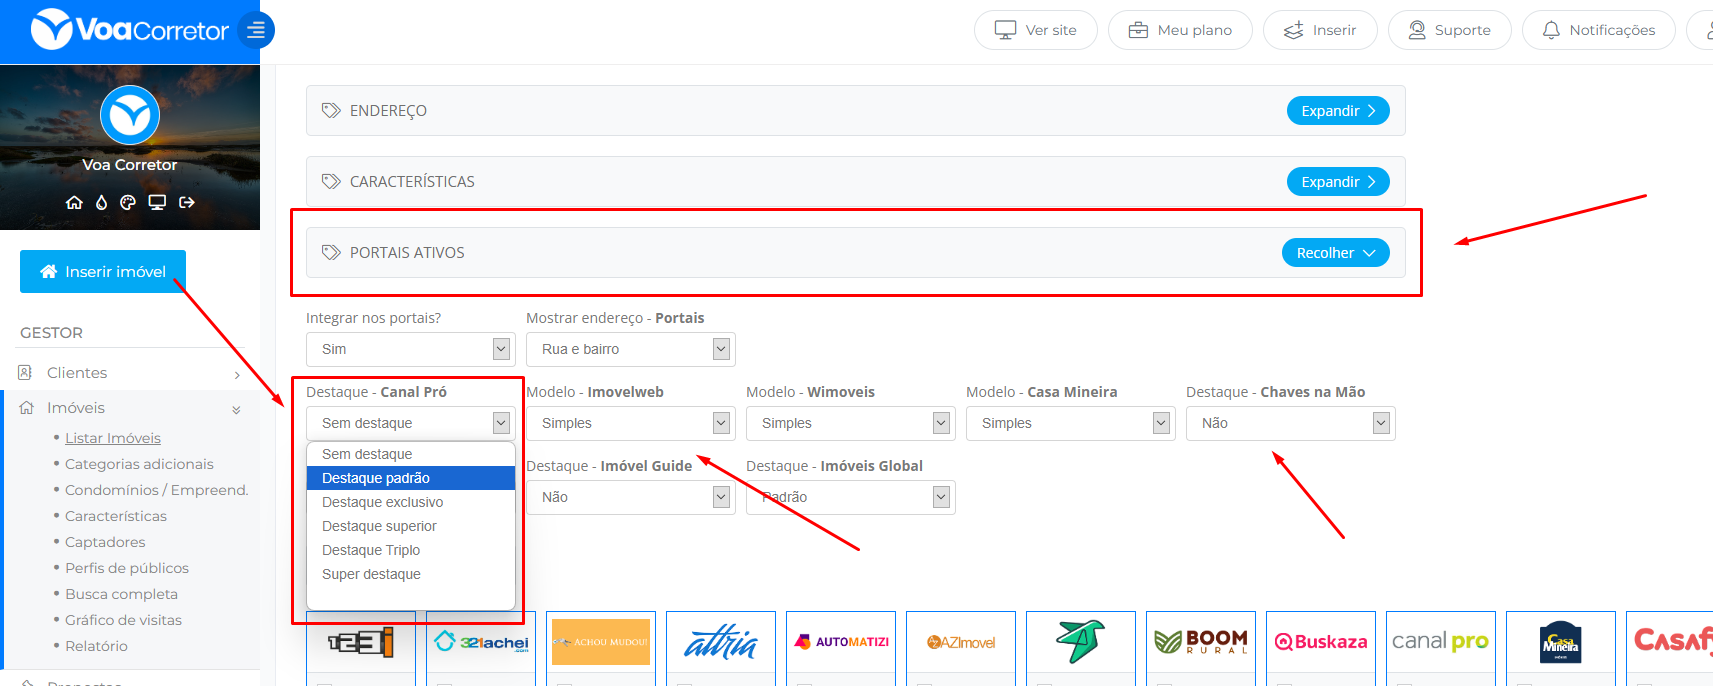
Task: Choose Destaque exclusivo from the open list
Action: 382,502
